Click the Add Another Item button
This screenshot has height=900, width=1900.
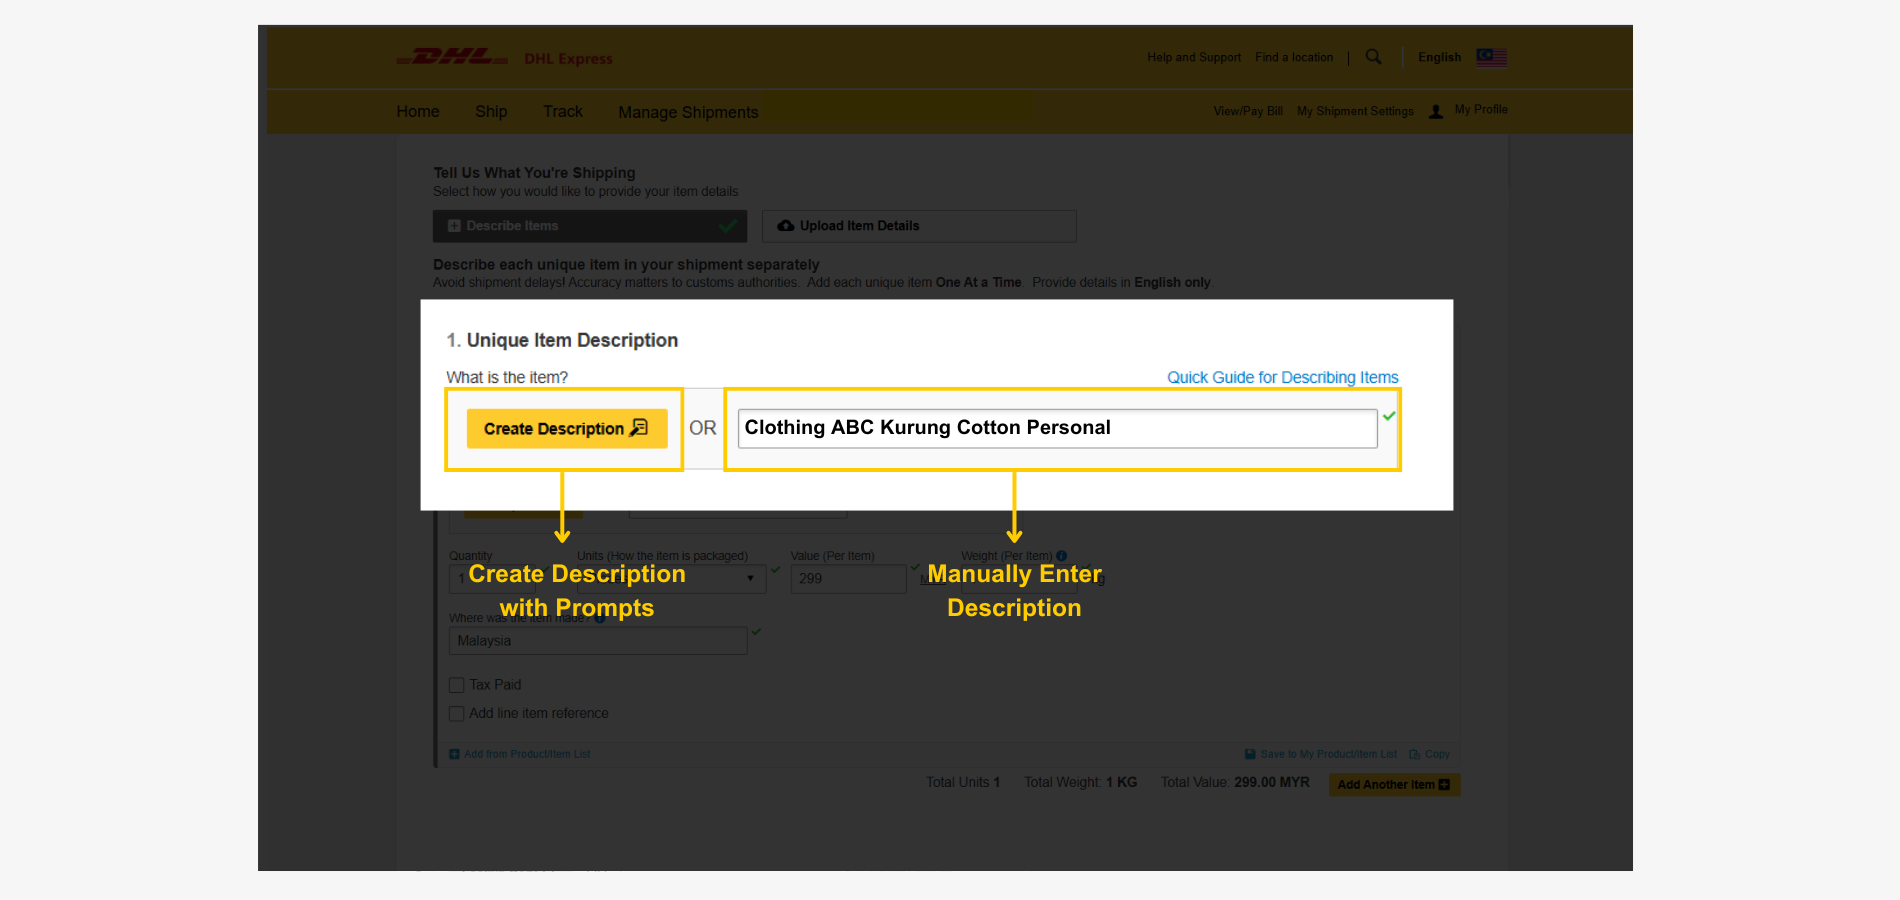point(1394,785)
